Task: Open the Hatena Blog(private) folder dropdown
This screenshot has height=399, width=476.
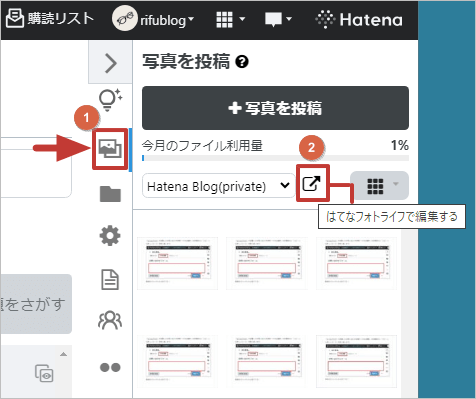Action: tap(218, 186)
